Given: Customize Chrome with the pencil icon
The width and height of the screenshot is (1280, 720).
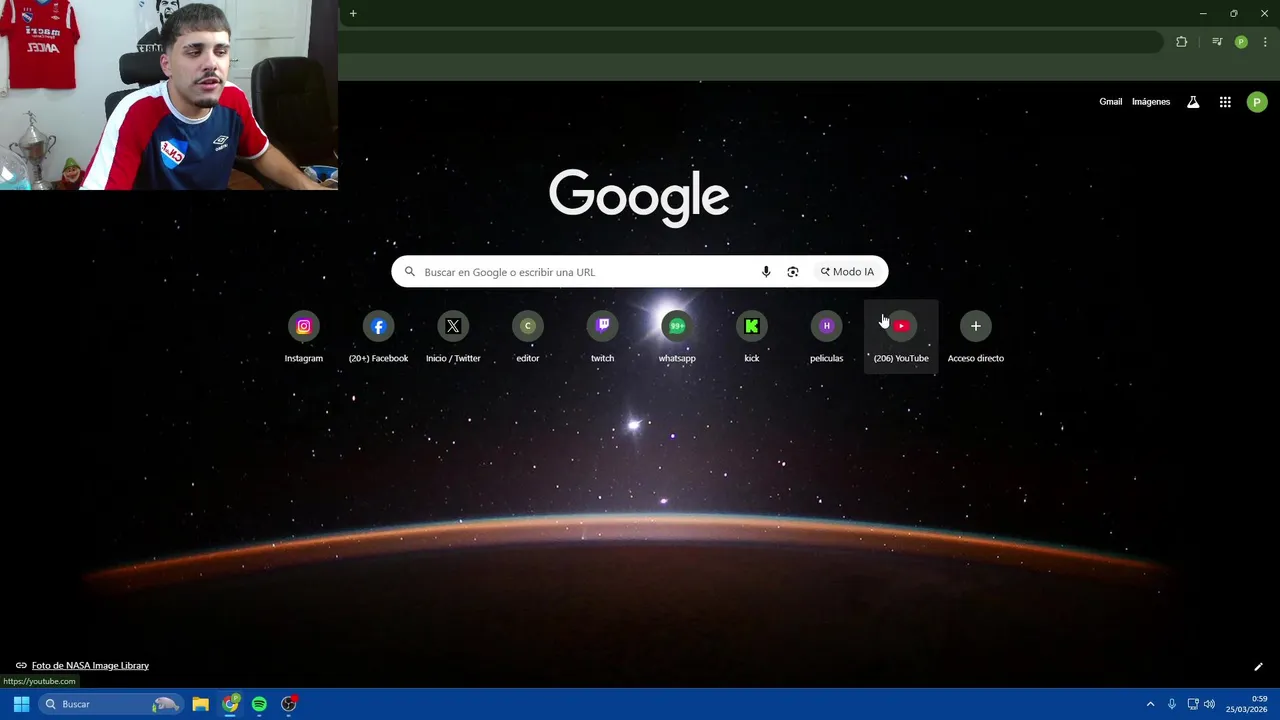Looking at the screenshot, I should [1258, 667].
